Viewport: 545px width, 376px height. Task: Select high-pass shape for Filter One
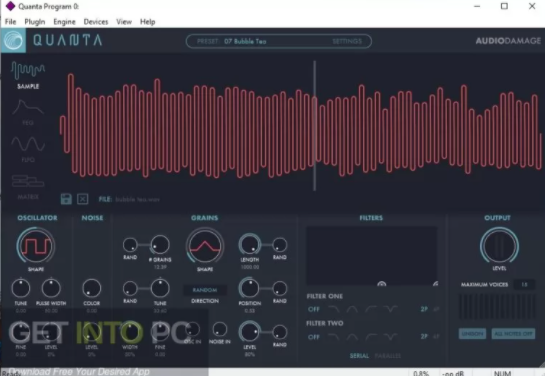371,309
